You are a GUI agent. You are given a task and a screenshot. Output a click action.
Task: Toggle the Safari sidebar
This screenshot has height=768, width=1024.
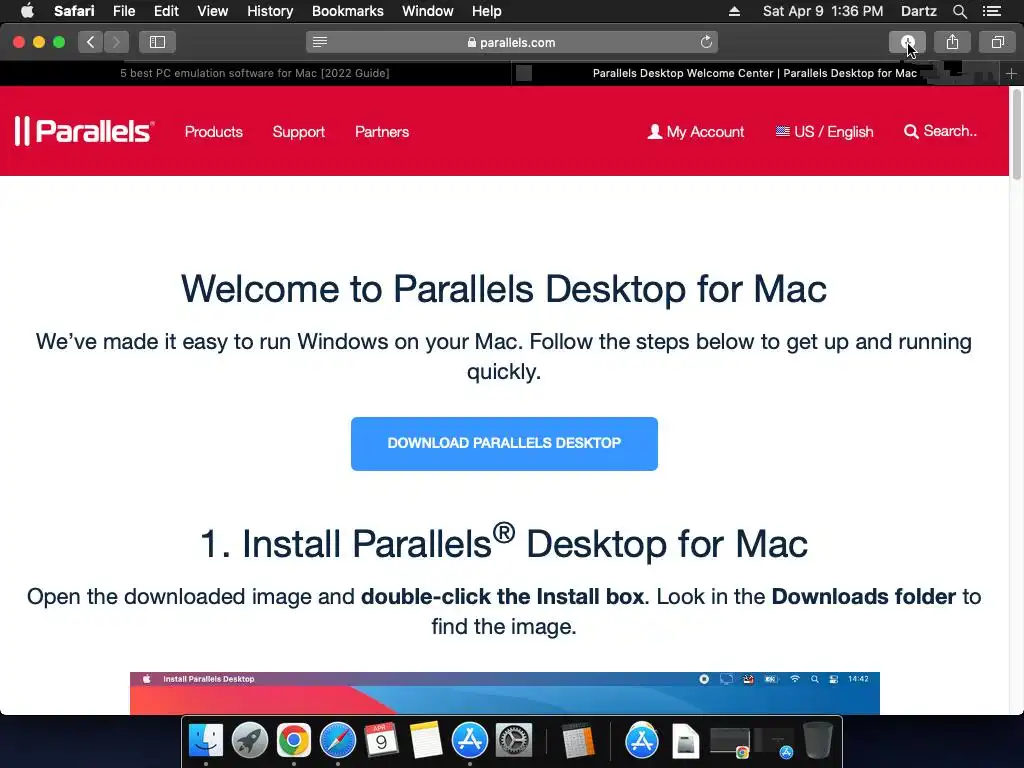(157, 42)
